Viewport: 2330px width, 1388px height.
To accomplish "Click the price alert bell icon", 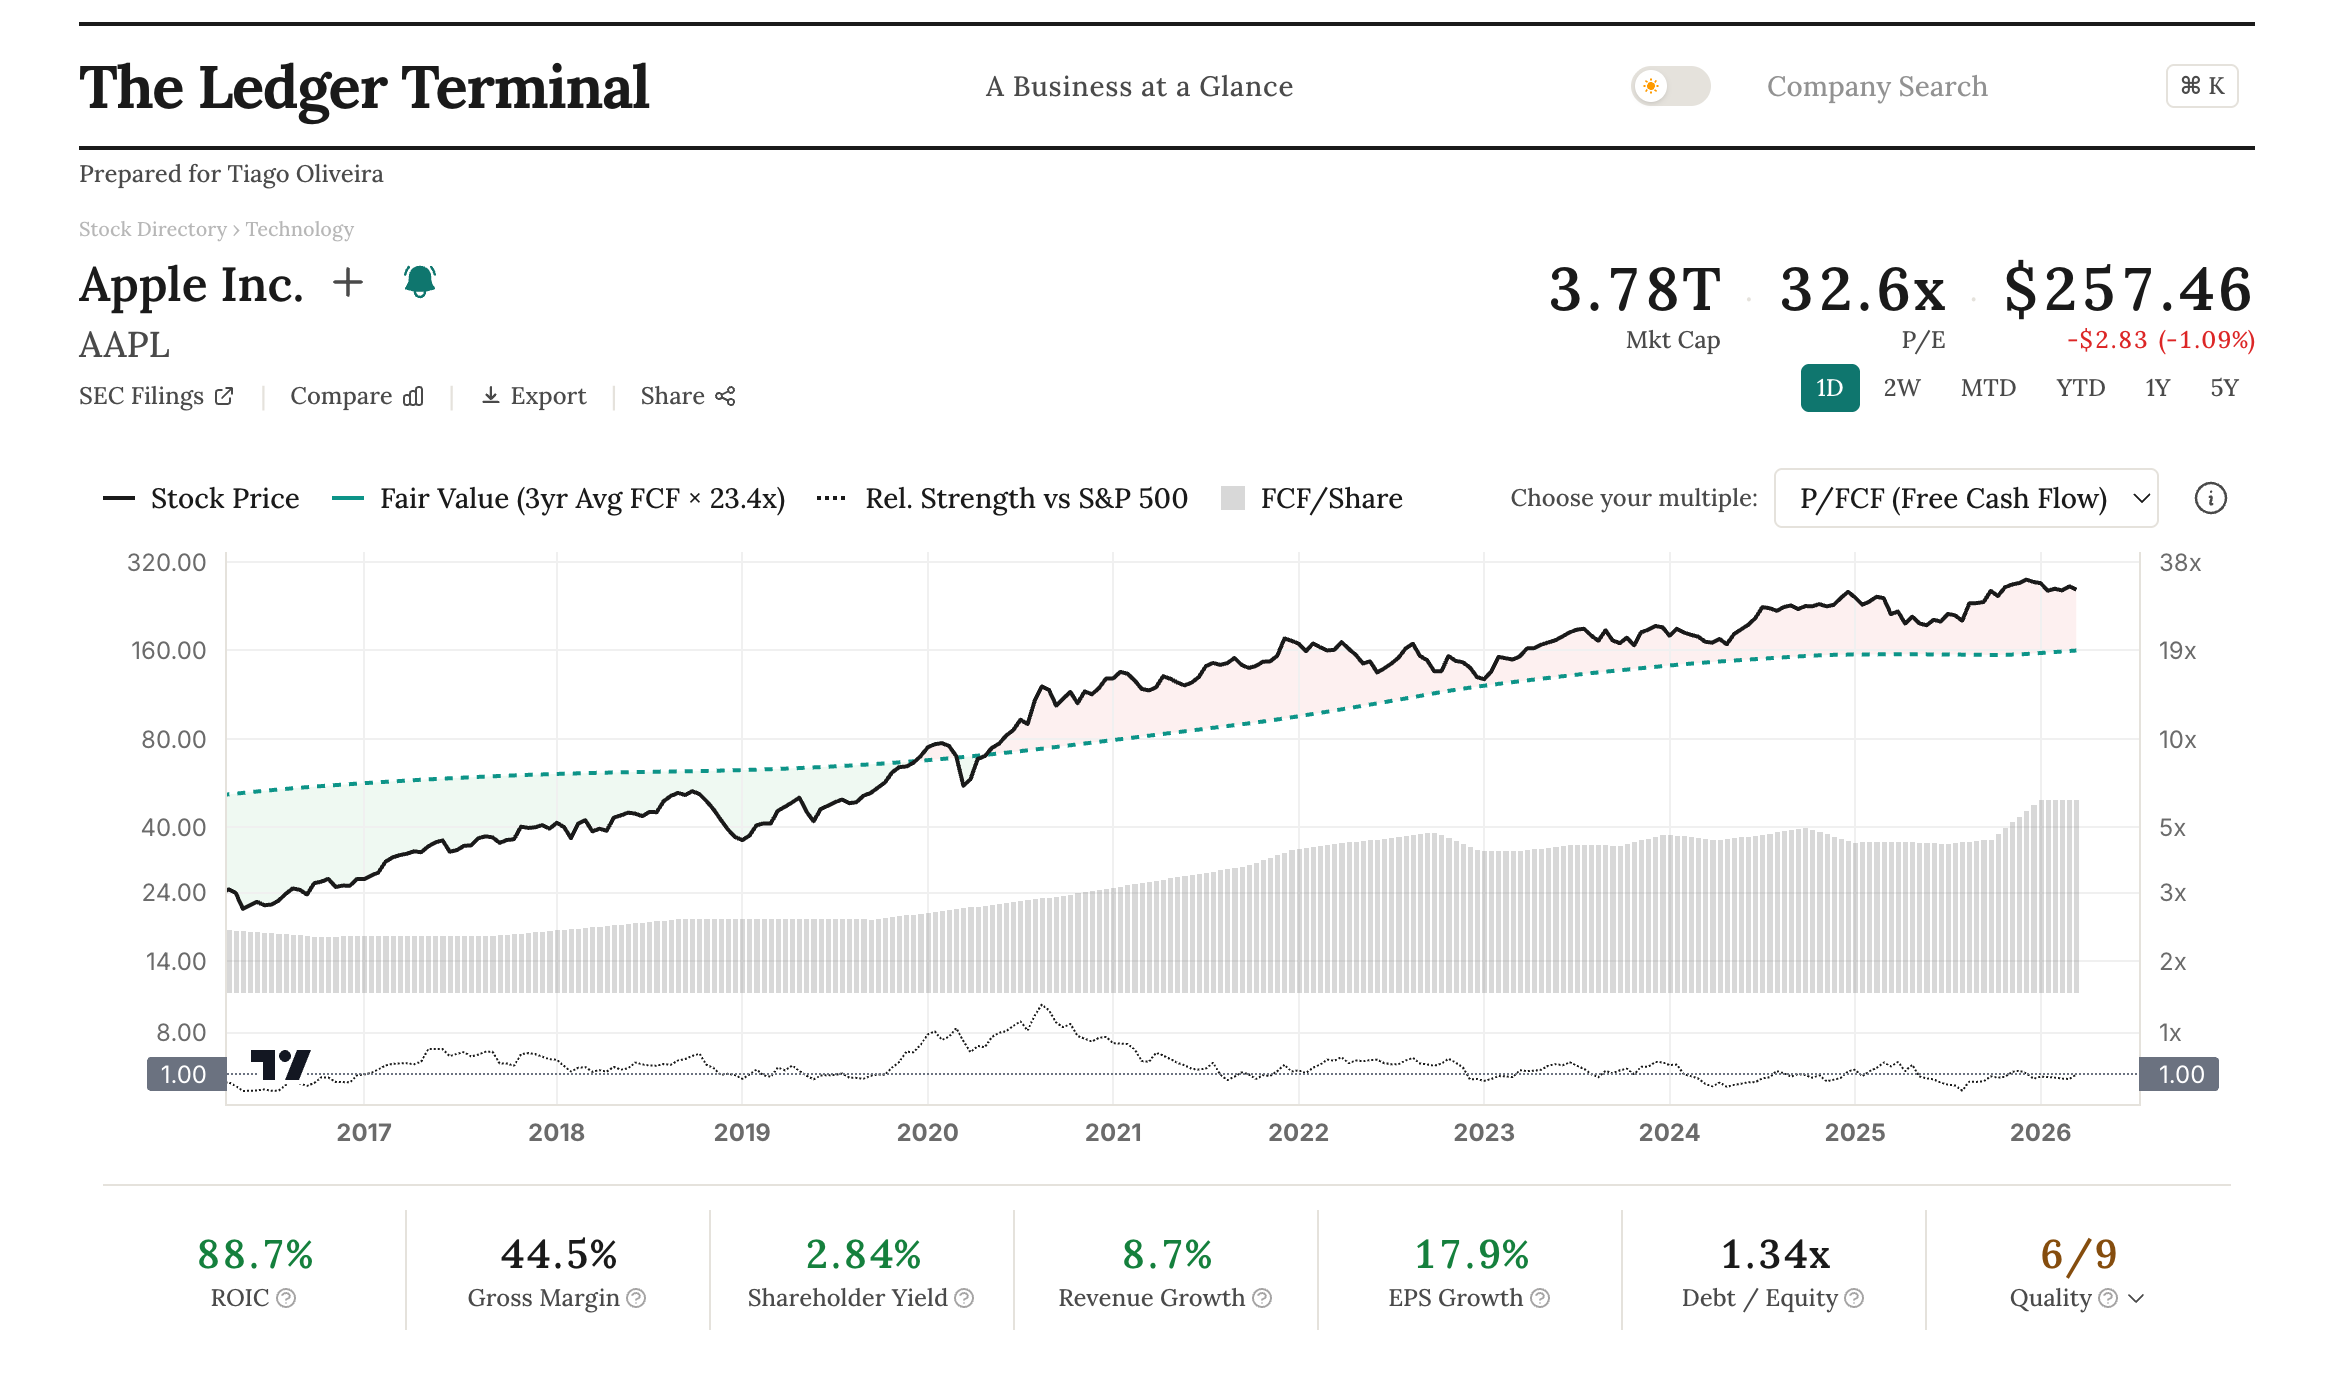I will [420, 281].
